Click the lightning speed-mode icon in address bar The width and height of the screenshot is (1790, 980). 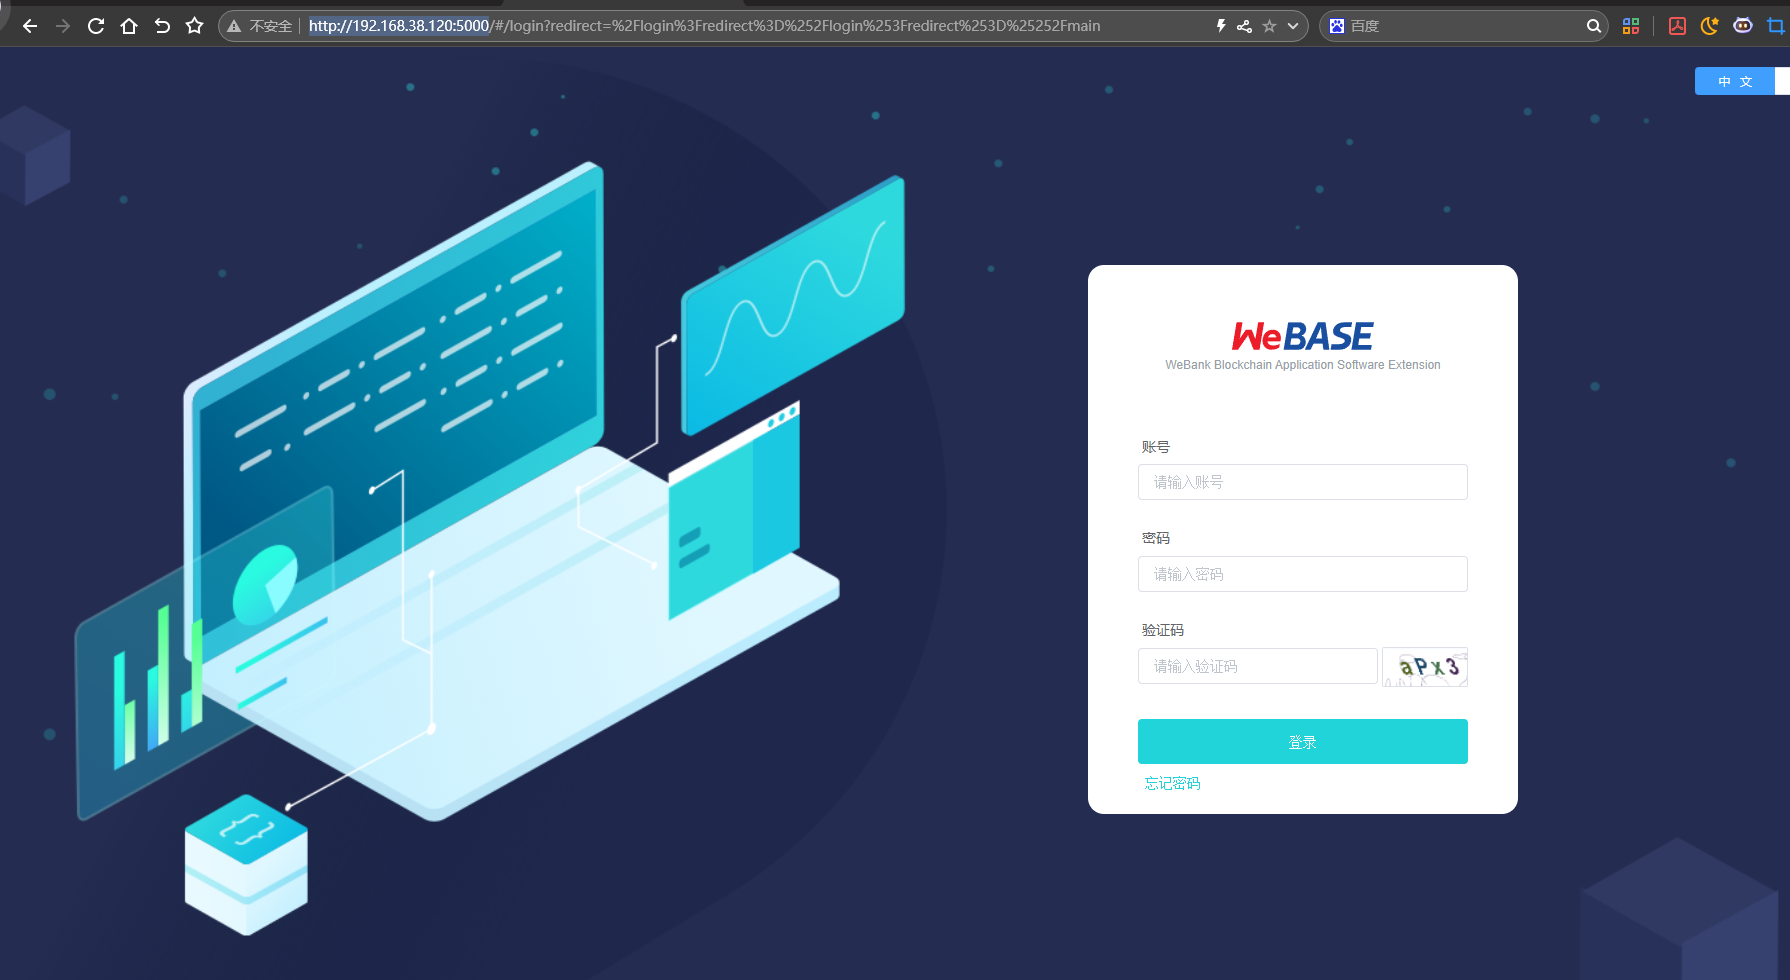coord(1221,26)
